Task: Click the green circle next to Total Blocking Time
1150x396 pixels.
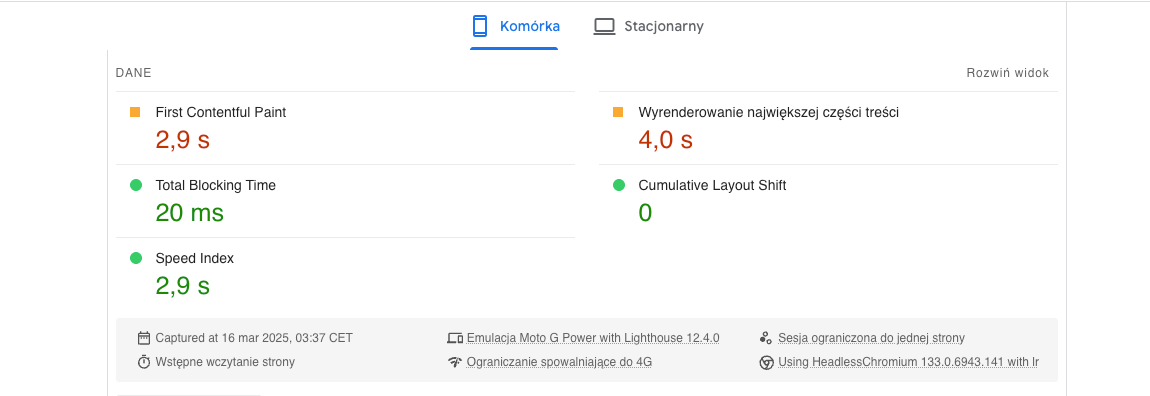Action: click(x=136, y=186)
